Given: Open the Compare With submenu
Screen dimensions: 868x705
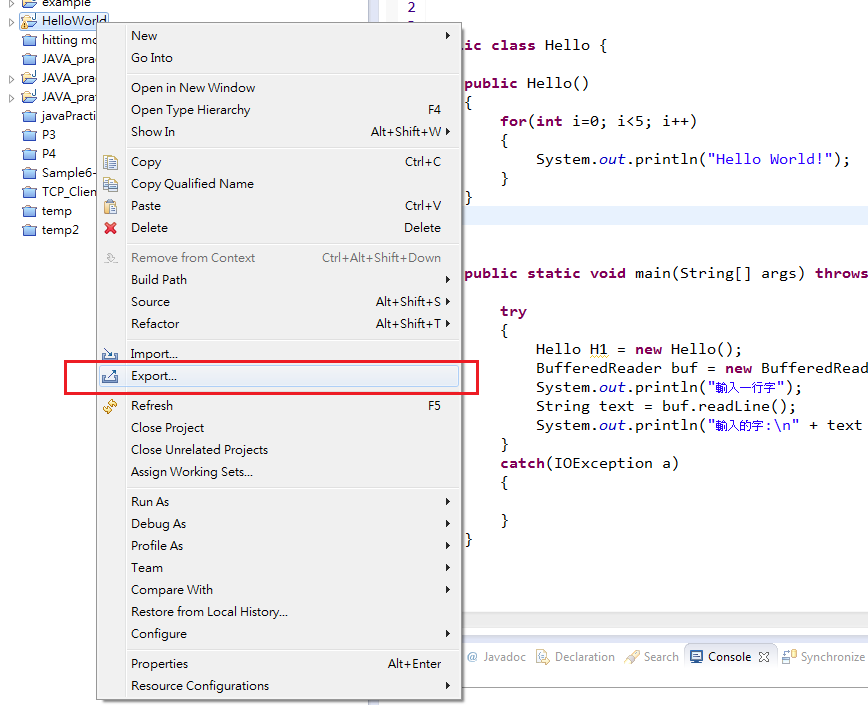Looking at the screenshot, I should [293, 590].
